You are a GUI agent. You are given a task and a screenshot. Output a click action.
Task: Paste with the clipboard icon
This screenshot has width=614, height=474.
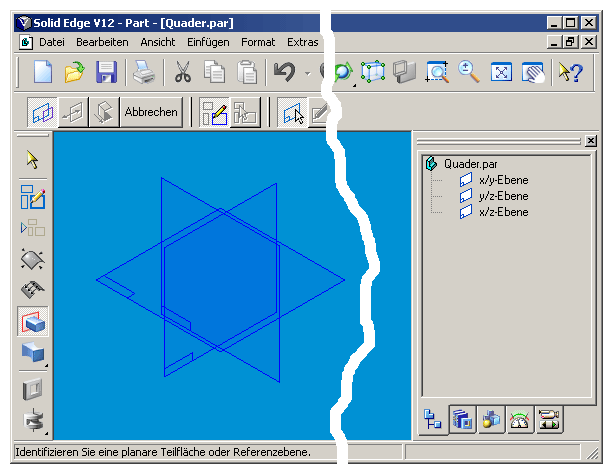click(x=247, y=72)
